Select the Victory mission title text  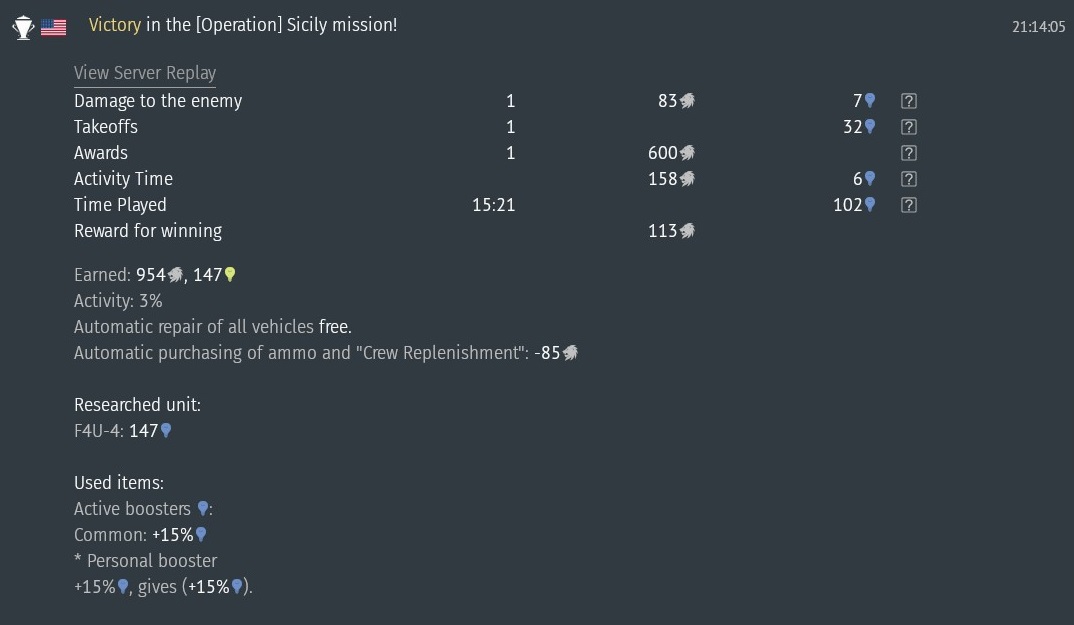click(x=243, y=25)
